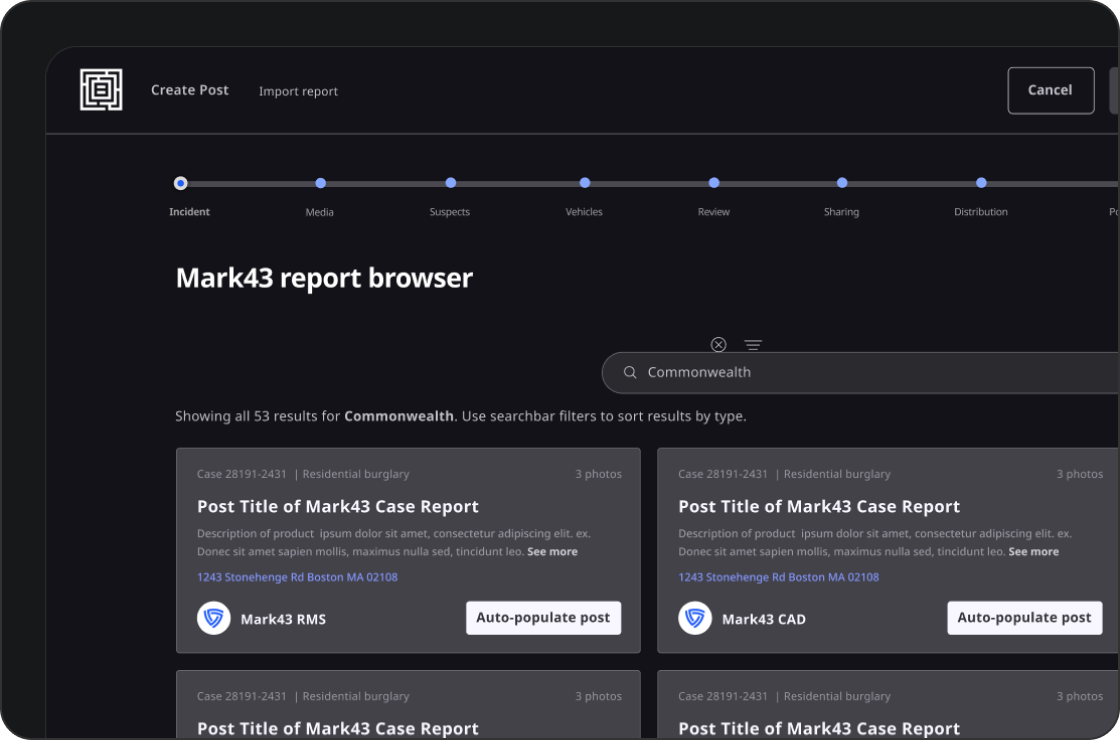
Task: Auto-populate post from Mark43 CAD card
Action: (x=1024, y=618)
